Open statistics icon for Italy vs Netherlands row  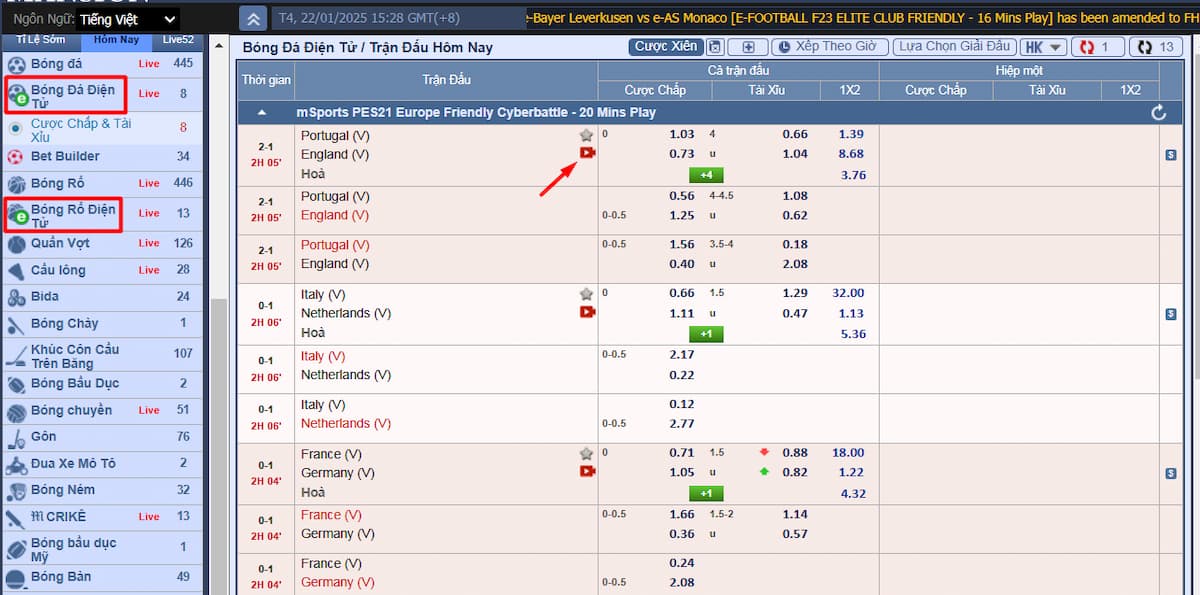pos(1170,314)
